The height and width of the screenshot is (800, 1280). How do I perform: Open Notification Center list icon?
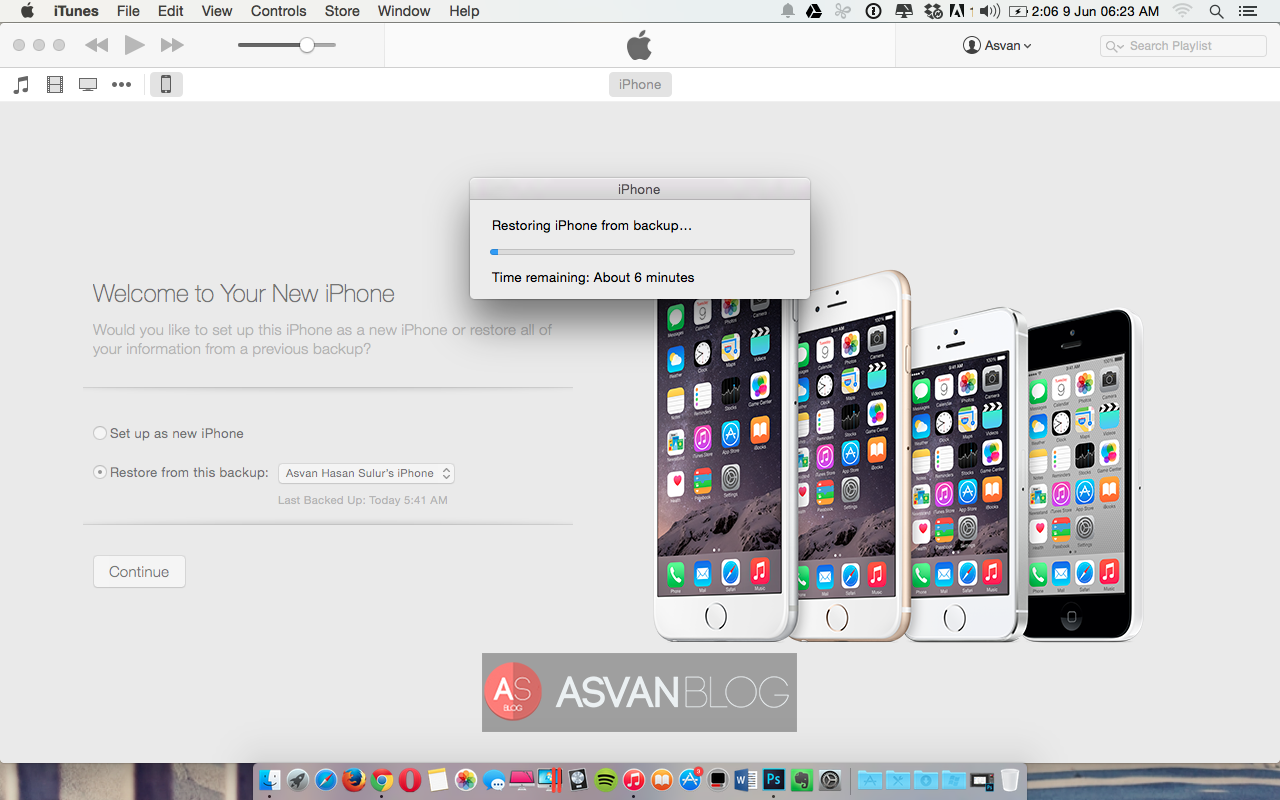tap(1247, 11)
